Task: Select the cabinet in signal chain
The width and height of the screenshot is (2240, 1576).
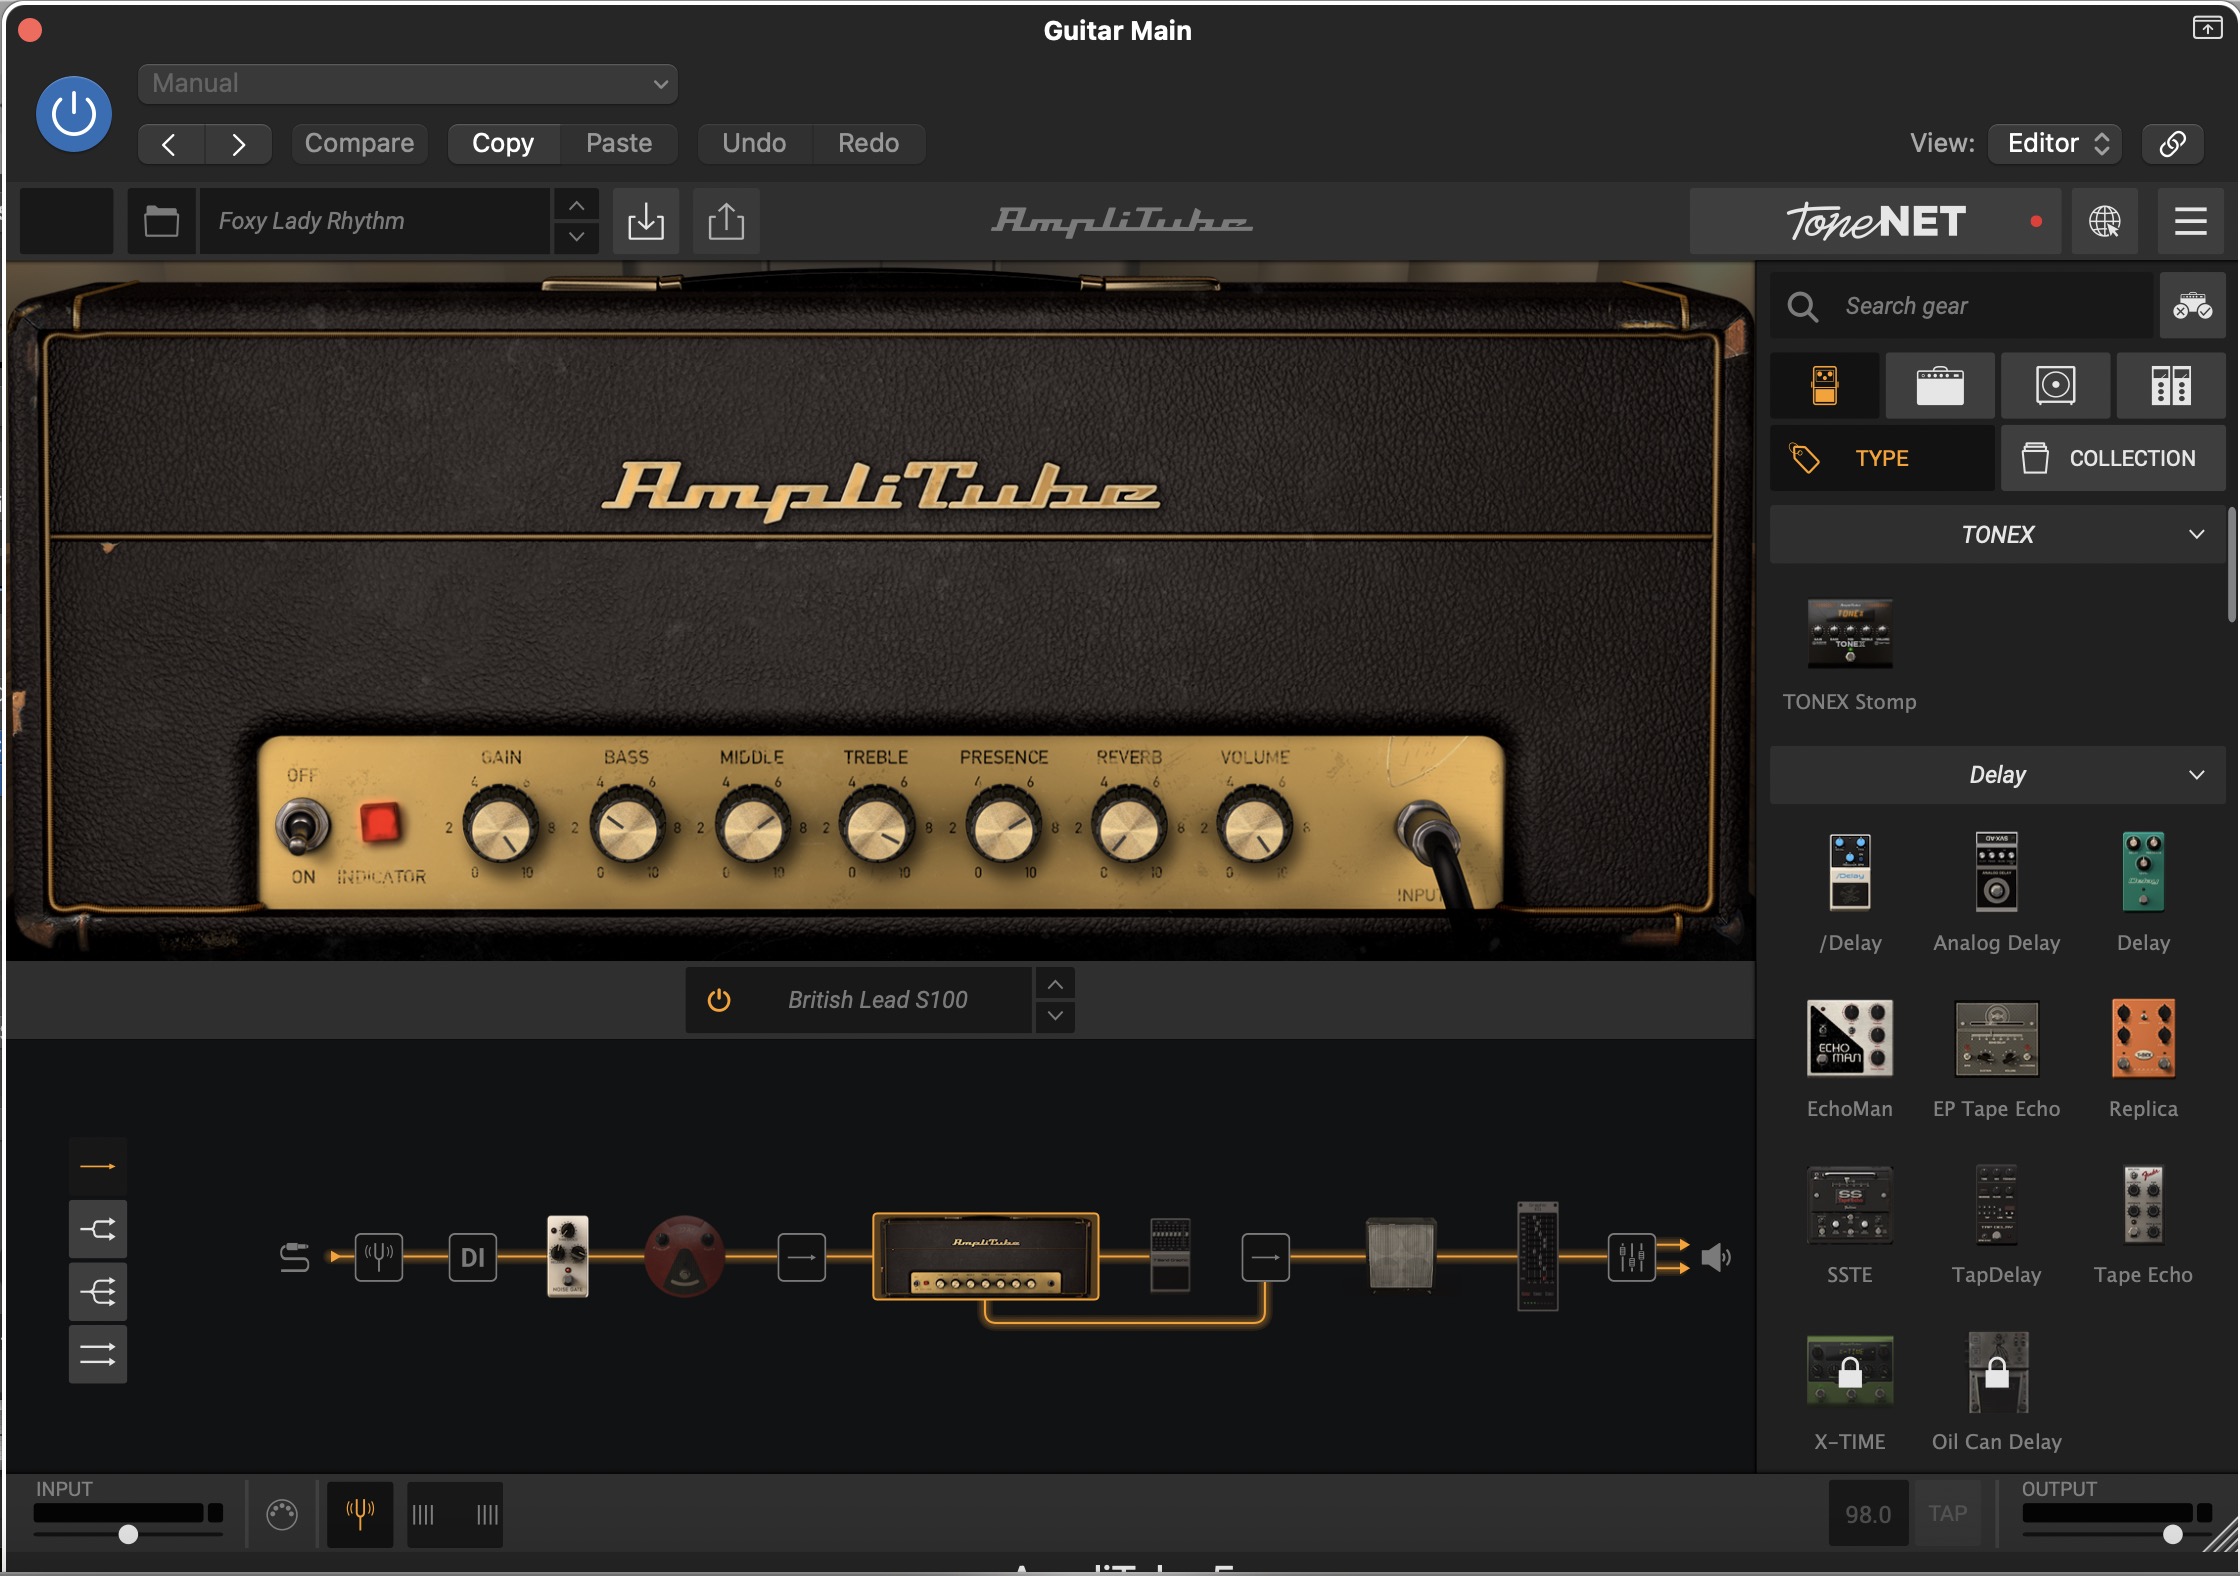Action: tap(1401, 1256)
